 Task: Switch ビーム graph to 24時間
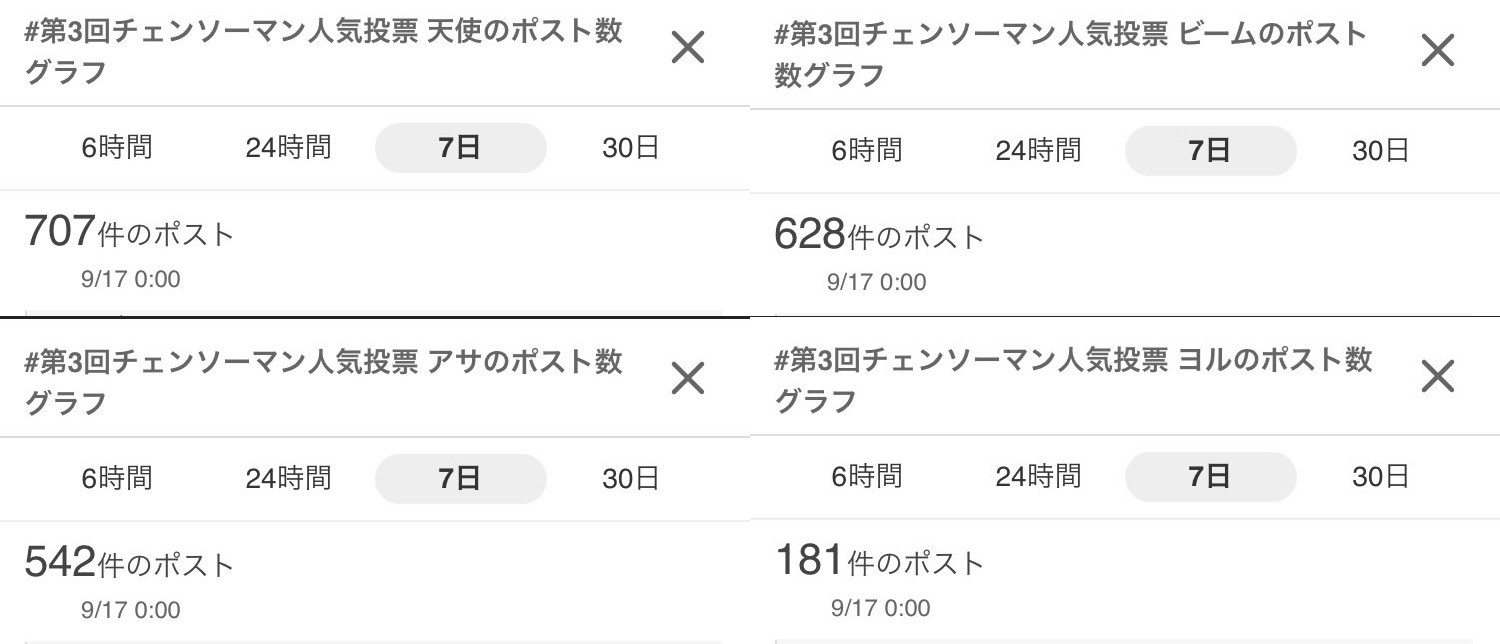[1038, 151]
